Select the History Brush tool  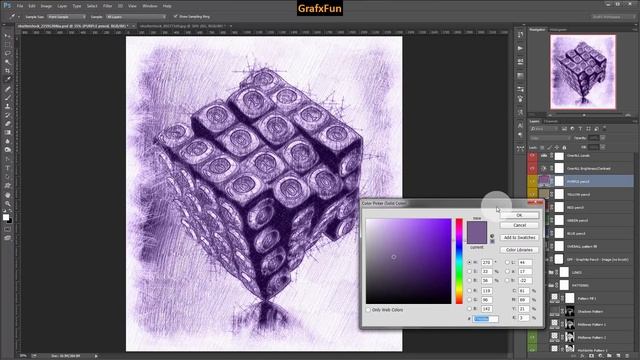7,115
